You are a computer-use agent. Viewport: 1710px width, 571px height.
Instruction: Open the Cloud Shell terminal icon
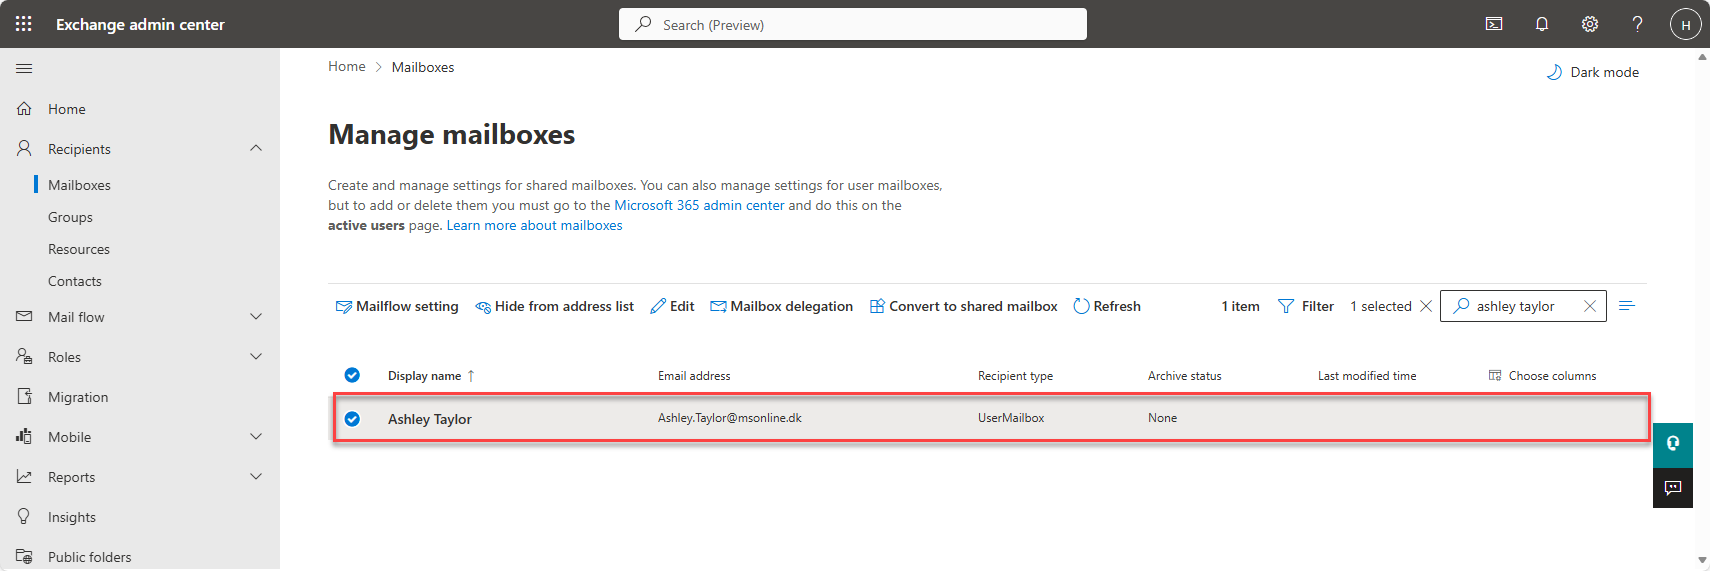(x=1494, y=24)
